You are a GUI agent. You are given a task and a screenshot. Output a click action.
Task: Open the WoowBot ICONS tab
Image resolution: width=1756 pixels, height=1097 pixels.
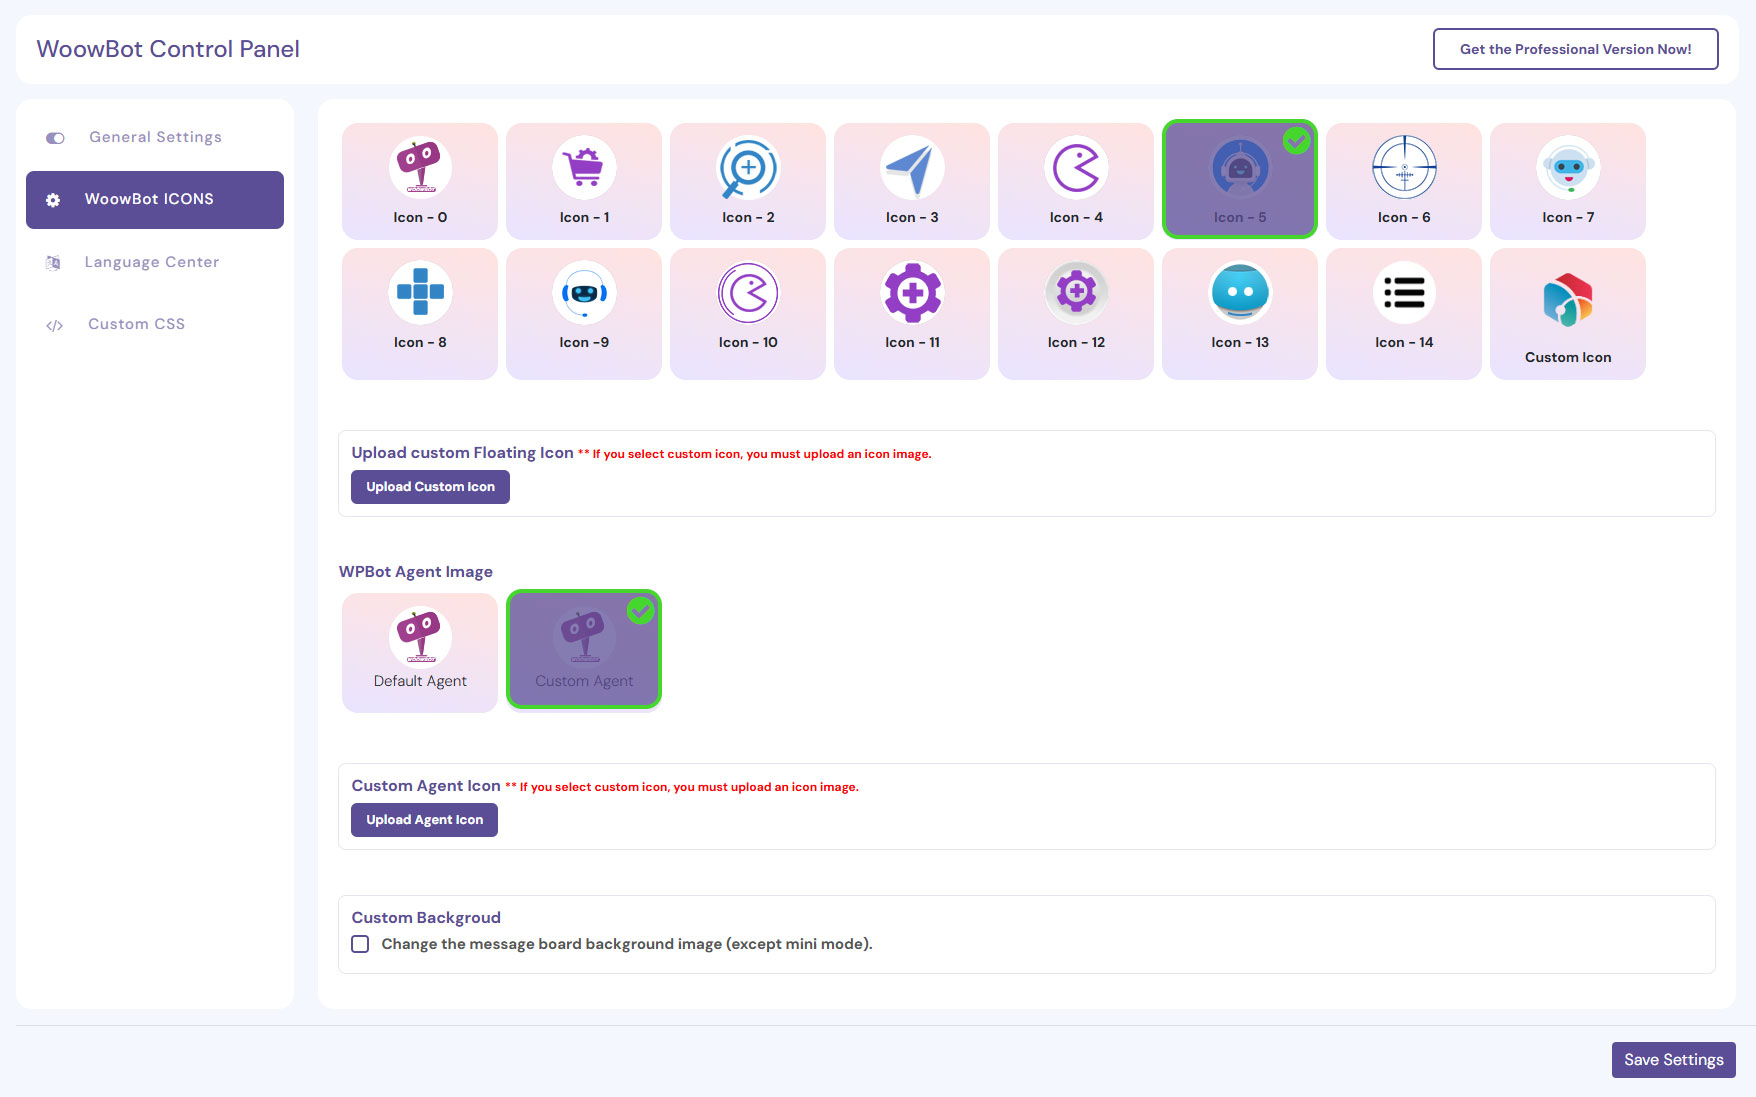click(x=155, y=200)
